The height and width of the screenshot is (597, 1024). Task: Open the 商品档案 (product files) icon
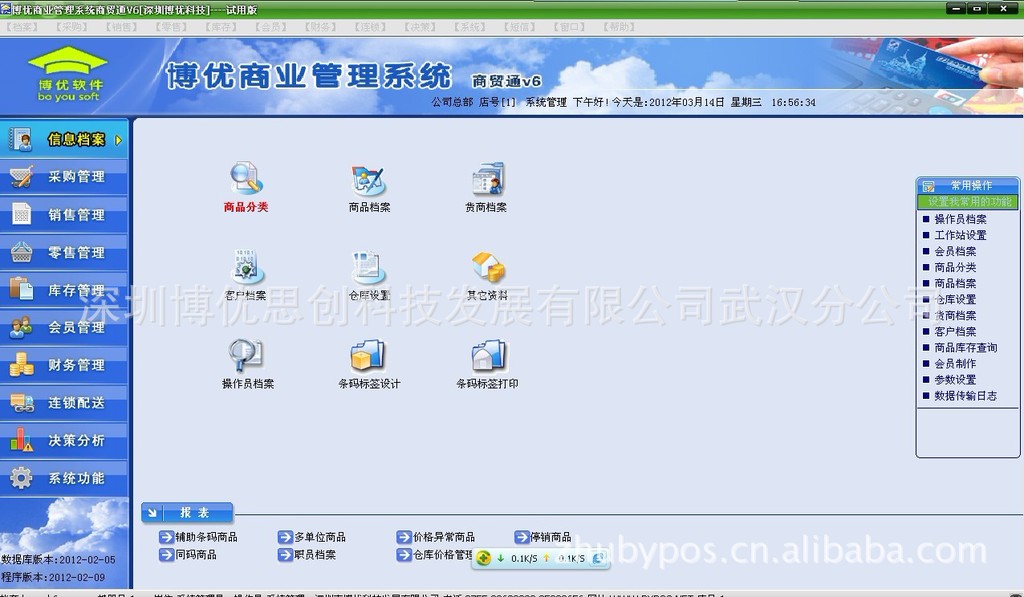368,184
